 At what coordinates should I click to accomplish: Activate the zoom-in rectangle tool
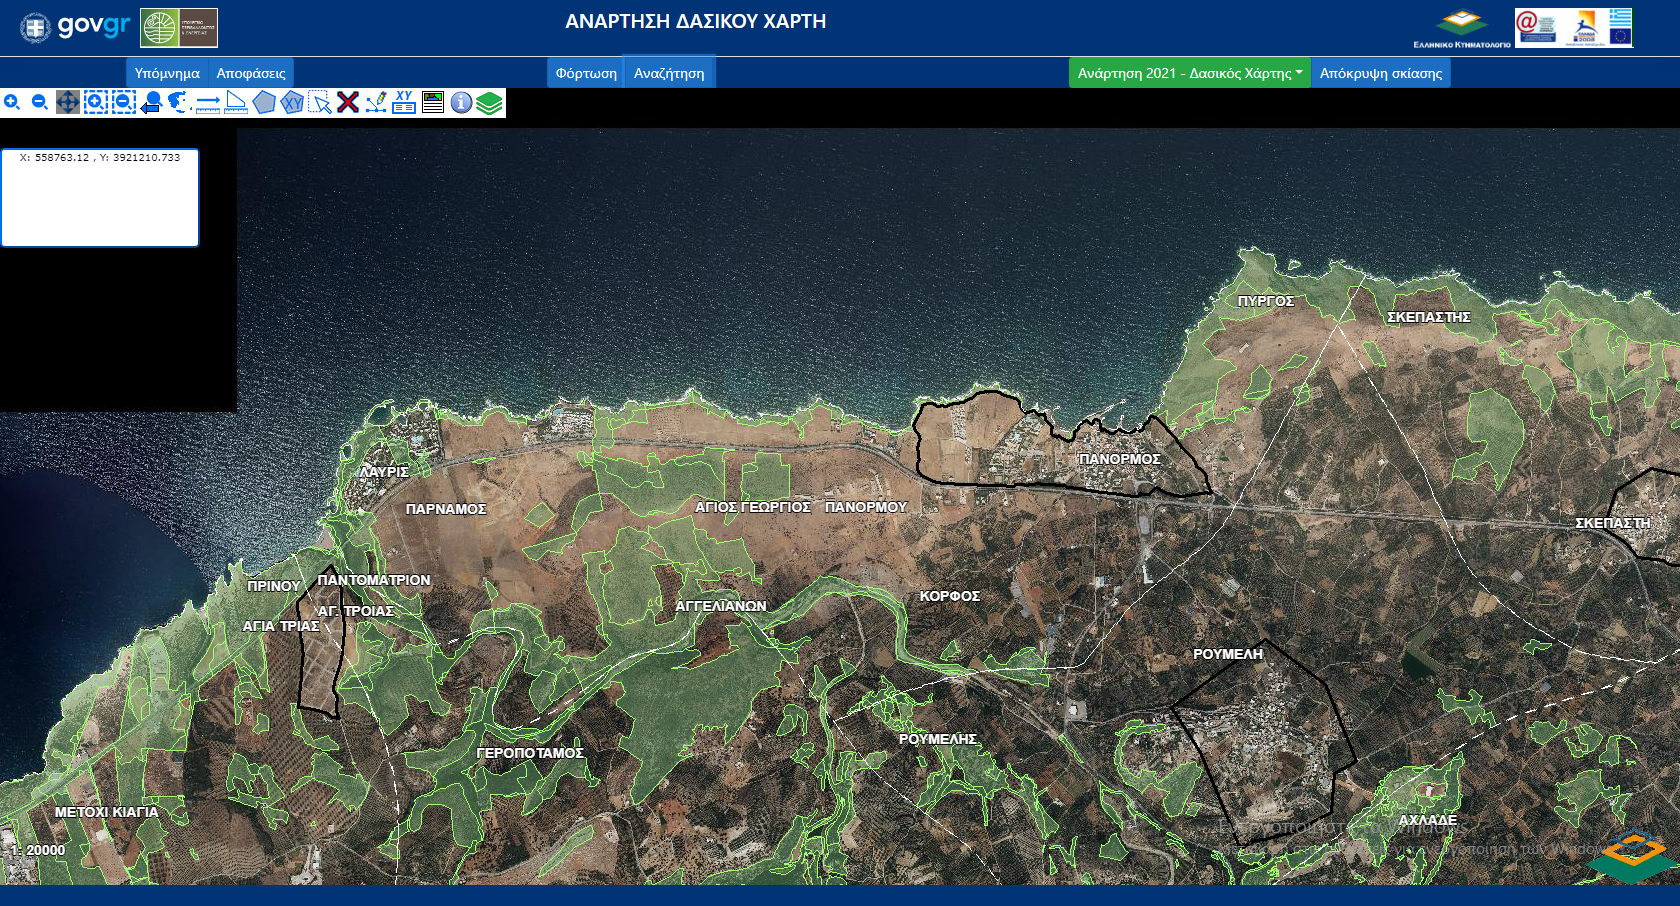(x=95, y=102)
